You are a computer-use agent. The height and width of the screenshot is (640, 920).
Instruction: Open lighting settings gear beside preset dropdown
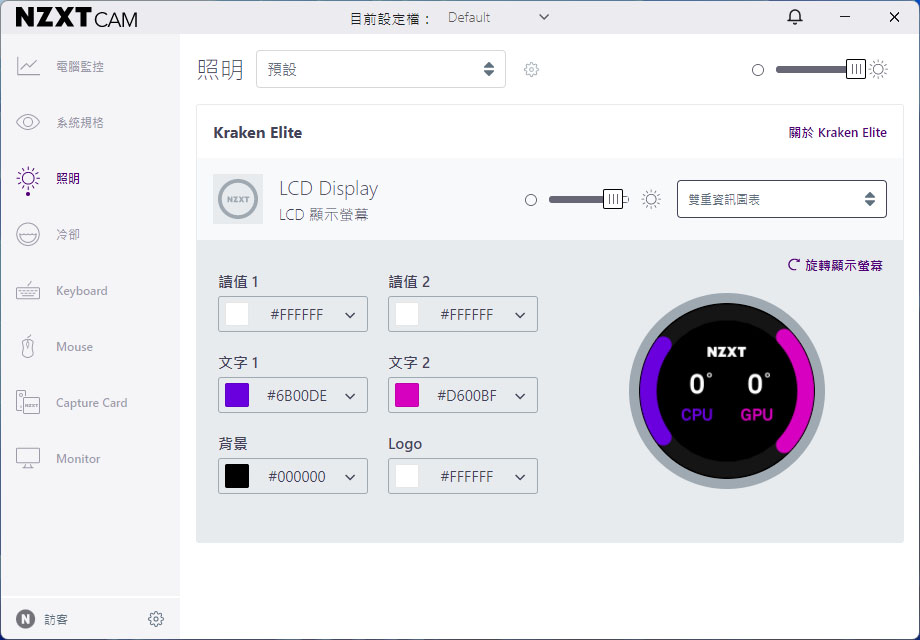(x=531, y=69)
